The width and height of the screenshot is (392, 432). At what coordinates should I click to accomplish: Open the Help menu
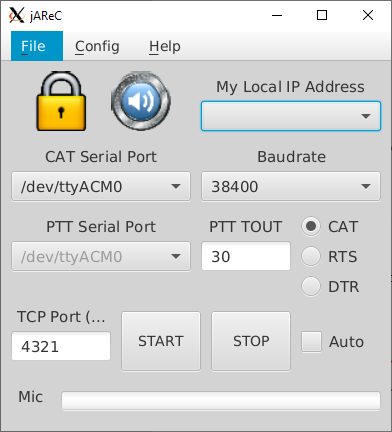[165, 46]
